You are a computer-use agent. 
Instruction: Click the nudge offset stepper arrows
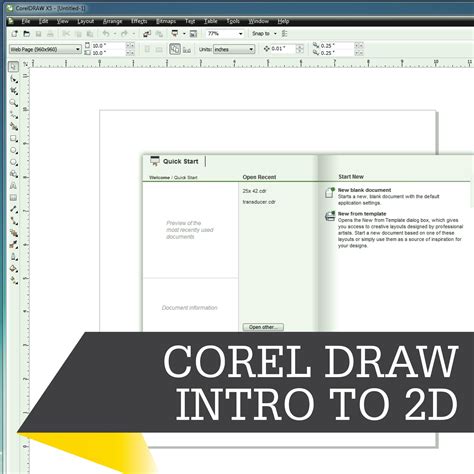[300, 49]
